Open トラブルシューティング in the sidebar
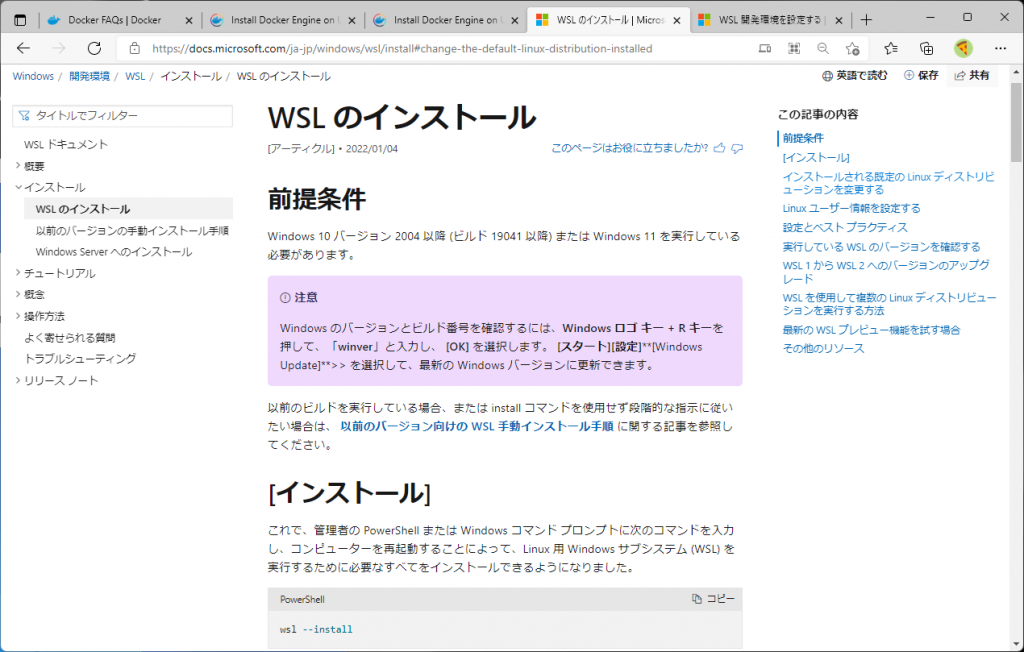Image resolution: width=1024 pixels, height=652 pixels. coord(80,359)
